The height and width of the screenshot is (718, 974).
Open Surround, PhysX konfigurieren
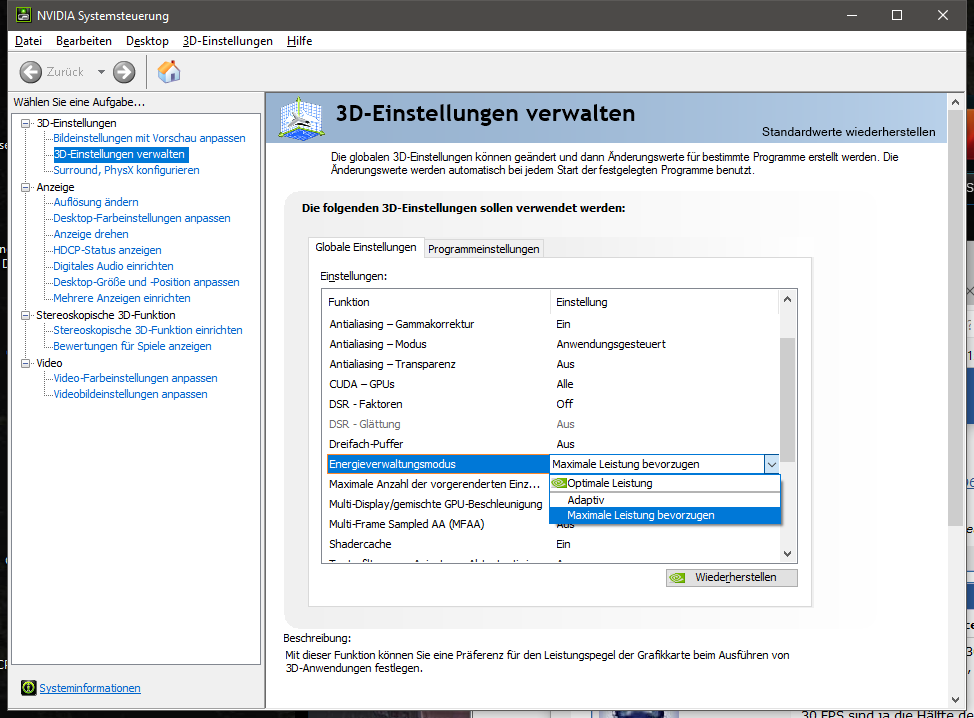click(126, 170)
